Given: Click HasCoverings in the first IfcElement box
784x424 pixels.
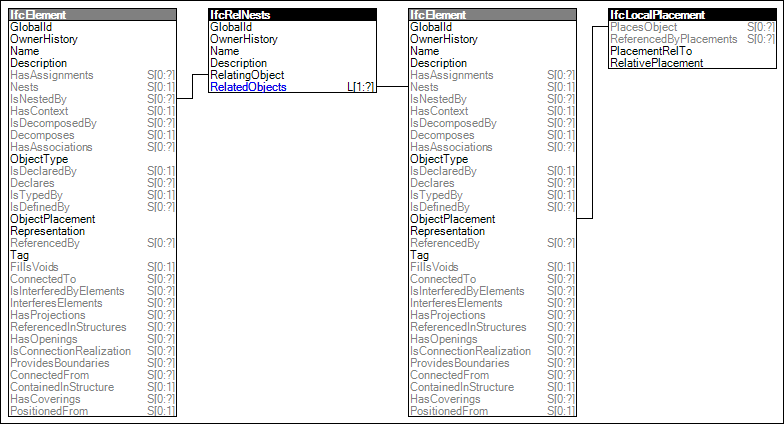Looking at the screenshot, I should pyautogui.click(x=45, y=399).
